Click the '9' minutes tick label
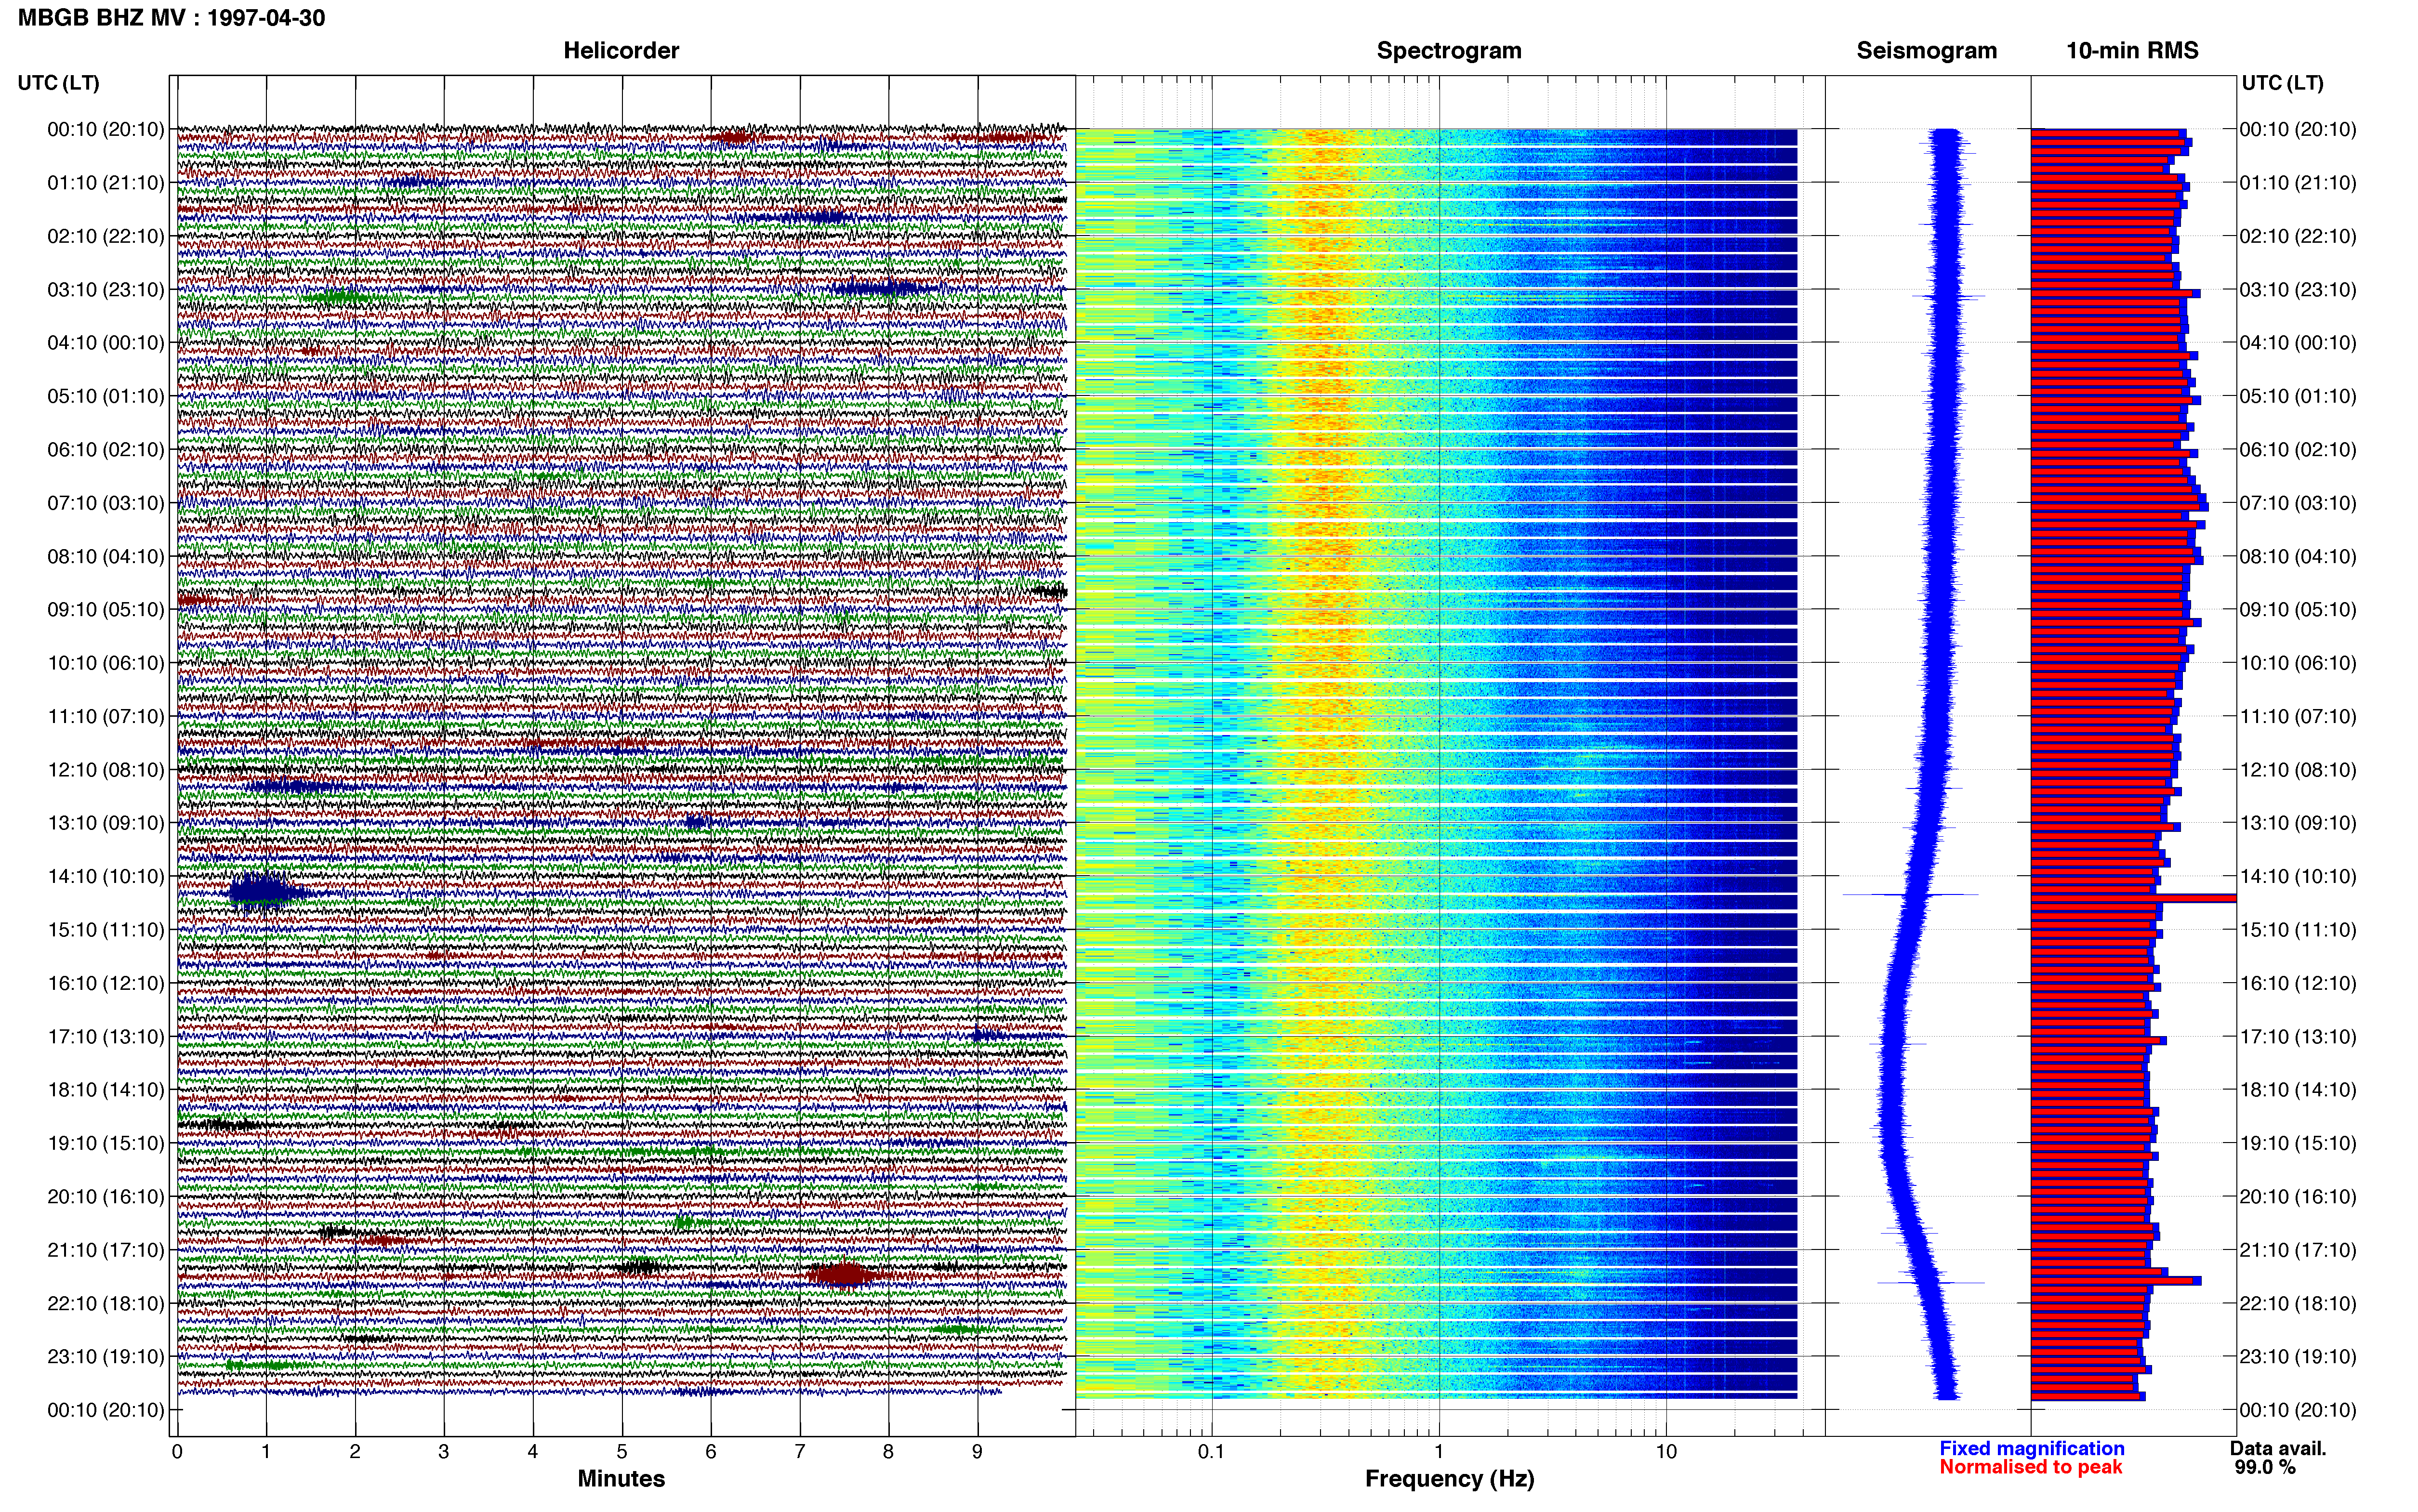The height and width of the screenshot is (1512, 2418). click(x=977, y=1452)
